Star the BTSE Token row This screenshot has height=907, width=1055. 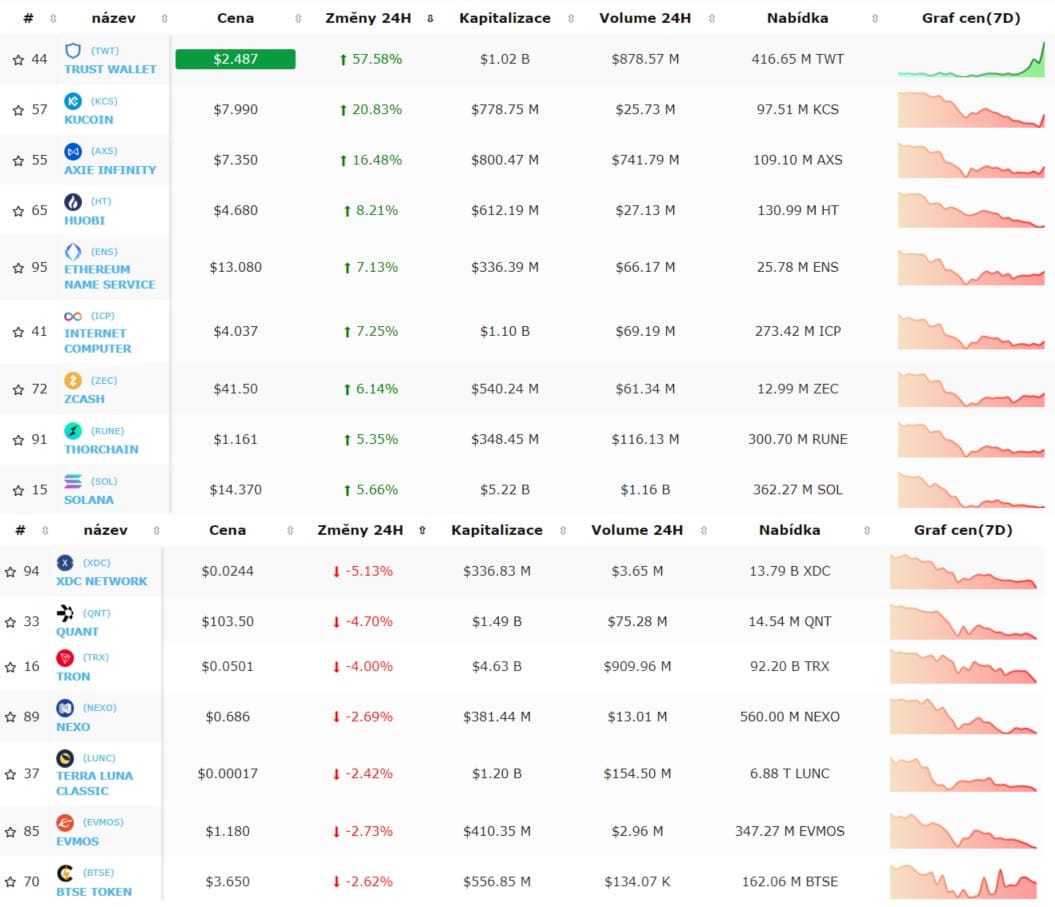[10, 882]
